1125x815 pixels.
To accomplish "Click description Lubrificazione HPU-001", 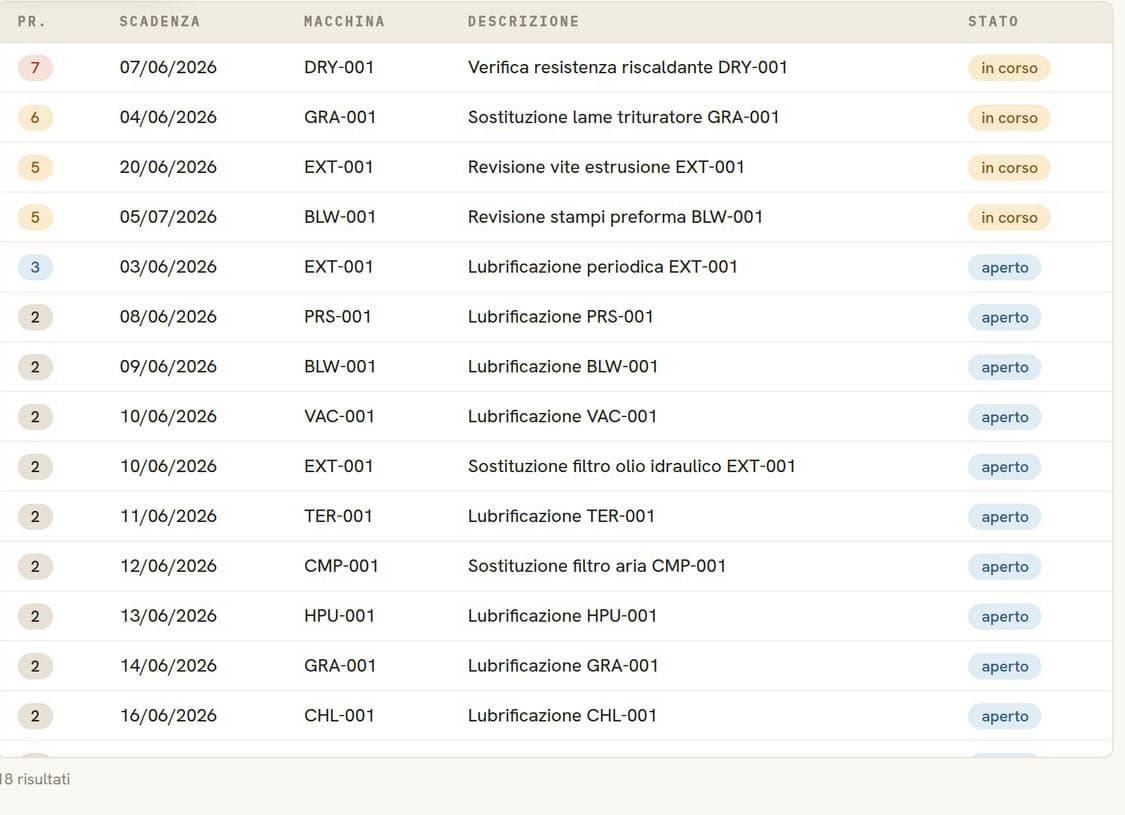I will (x=562, y=616).
